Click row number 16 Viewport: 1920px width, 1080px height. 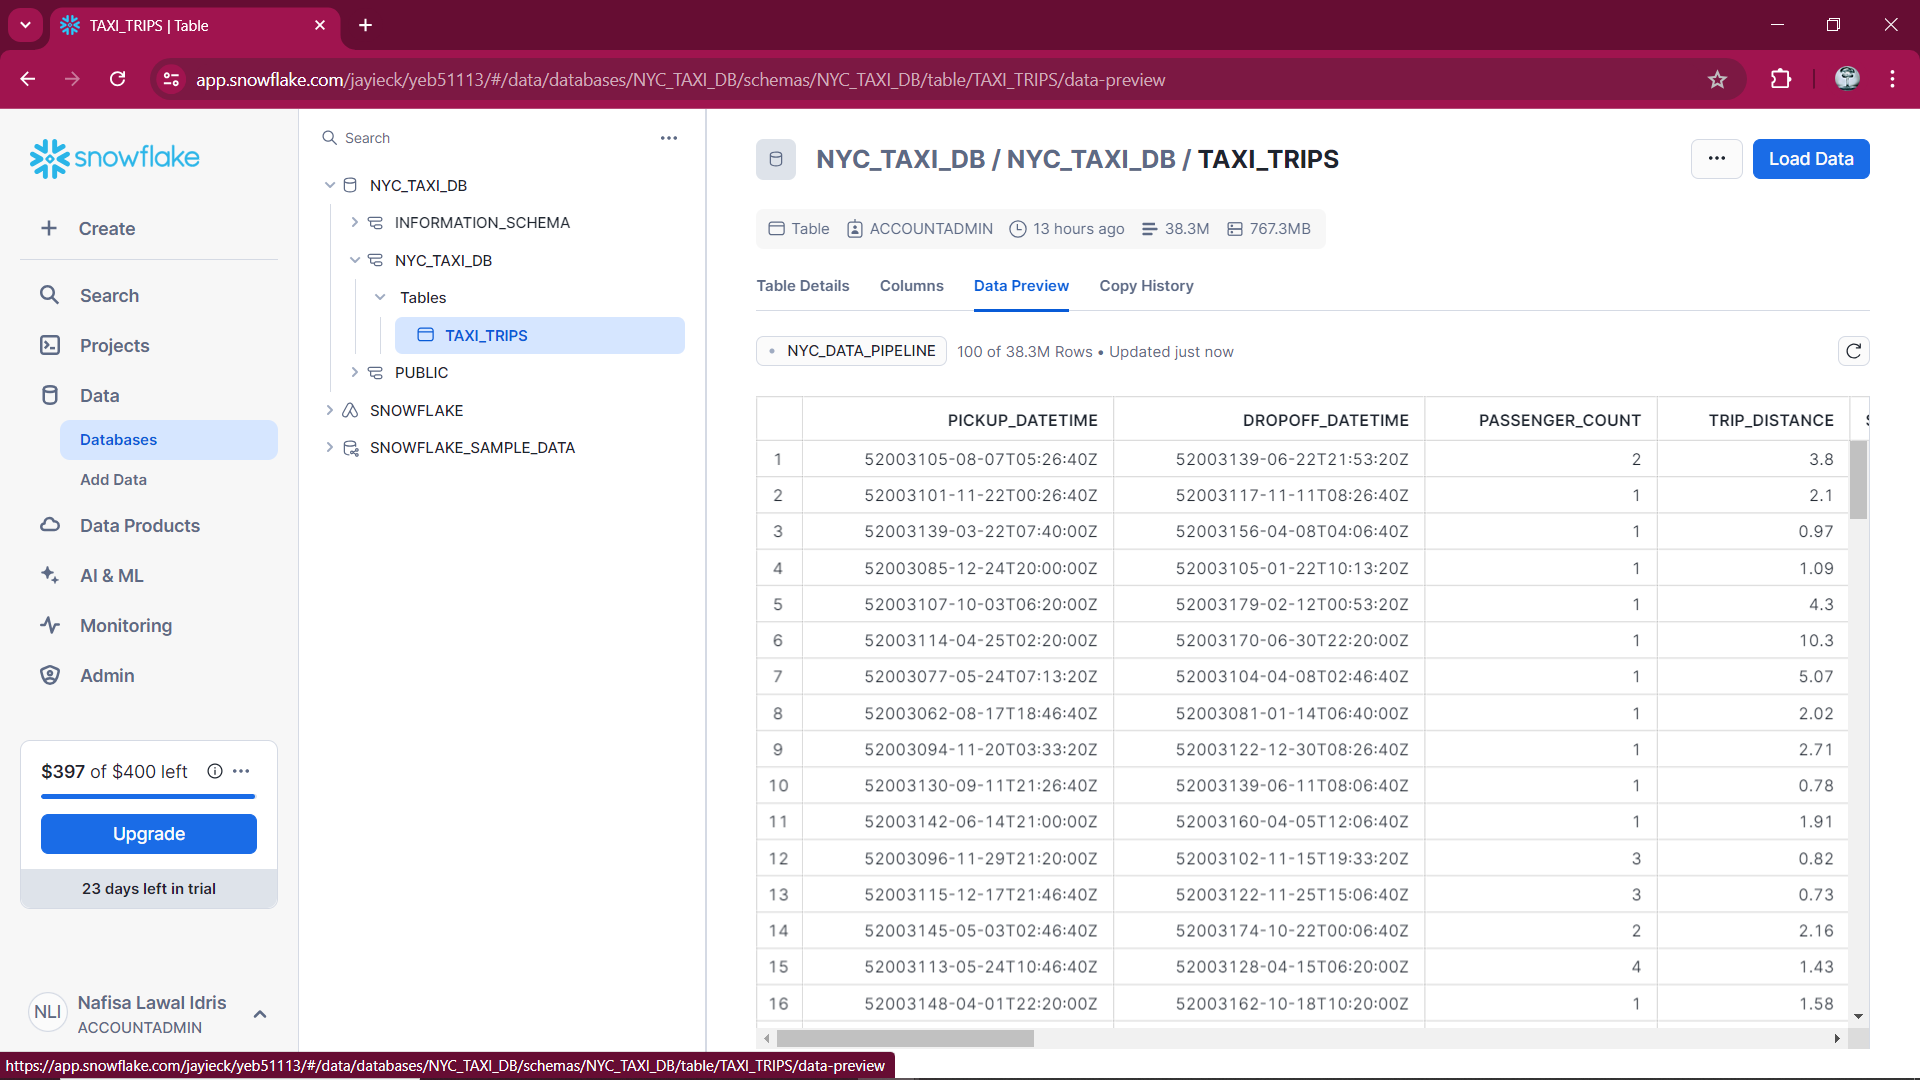[x=778, y=1003]
